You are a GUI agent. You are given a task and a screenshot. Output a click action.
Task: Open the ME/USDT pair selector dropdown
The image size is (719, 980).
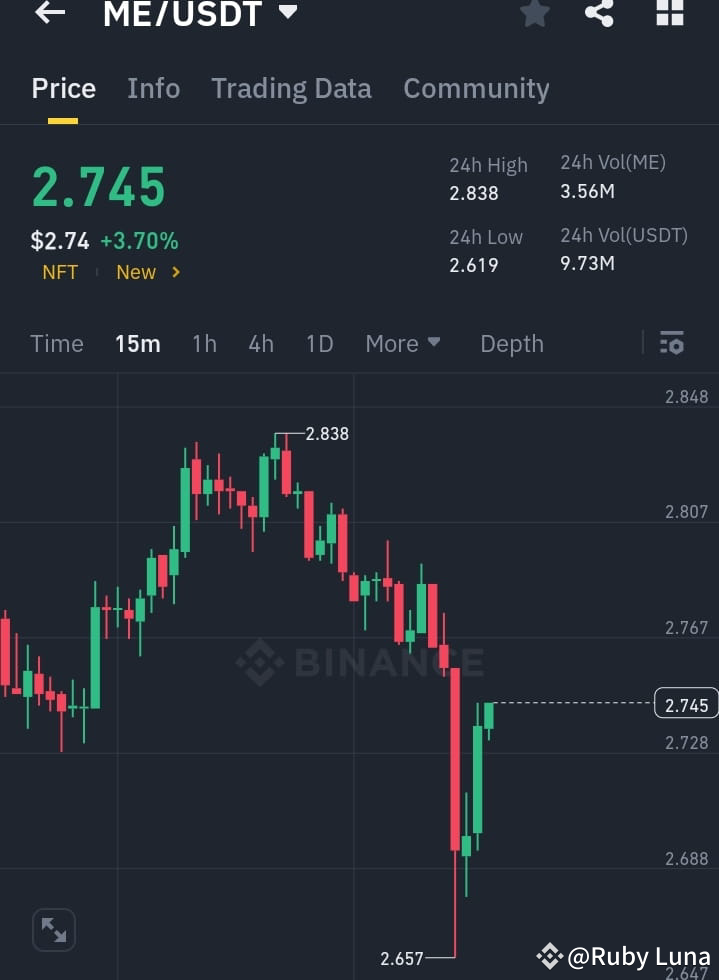click(286, 14)
